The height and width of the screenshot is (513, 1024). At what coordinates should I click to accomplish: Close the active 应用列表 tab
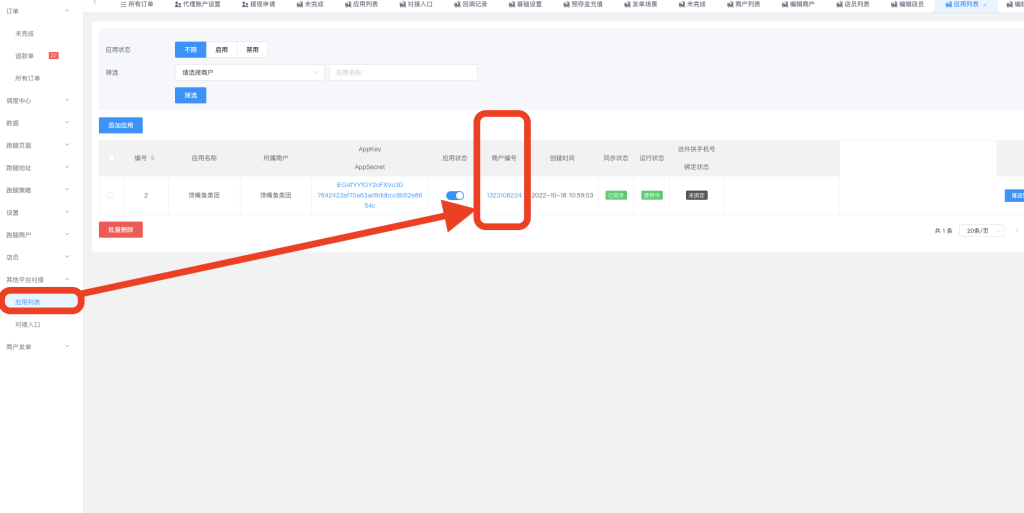click(x=985, y=5)
